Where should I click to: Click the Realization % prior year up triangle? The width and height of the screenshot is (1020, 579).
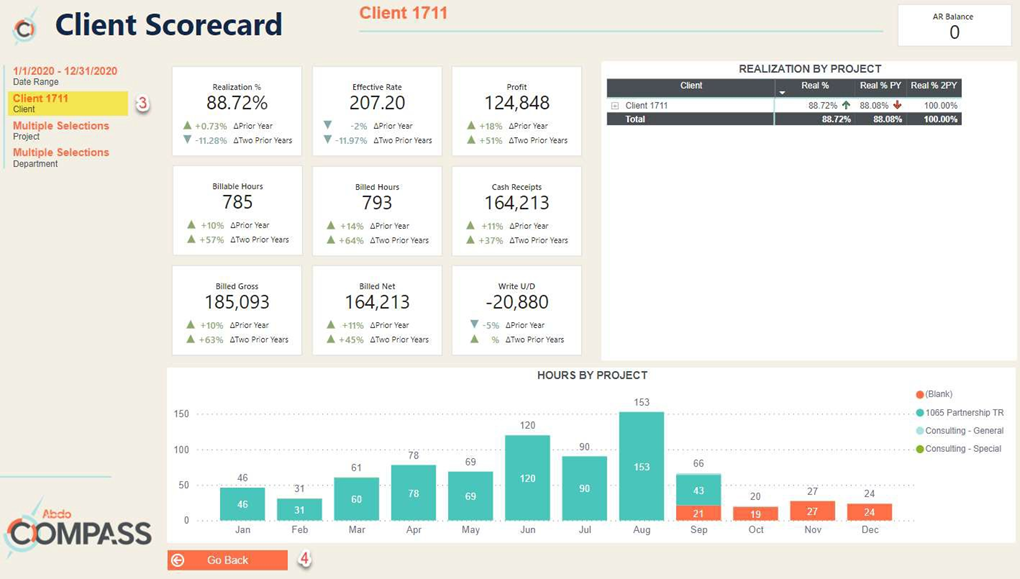point(187,126)
